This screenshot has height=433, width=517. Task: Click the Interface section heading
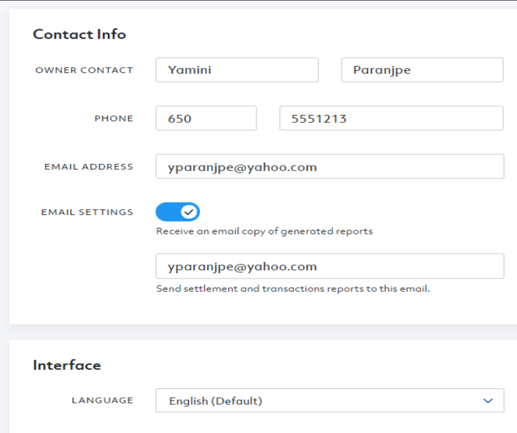(67, 365)
